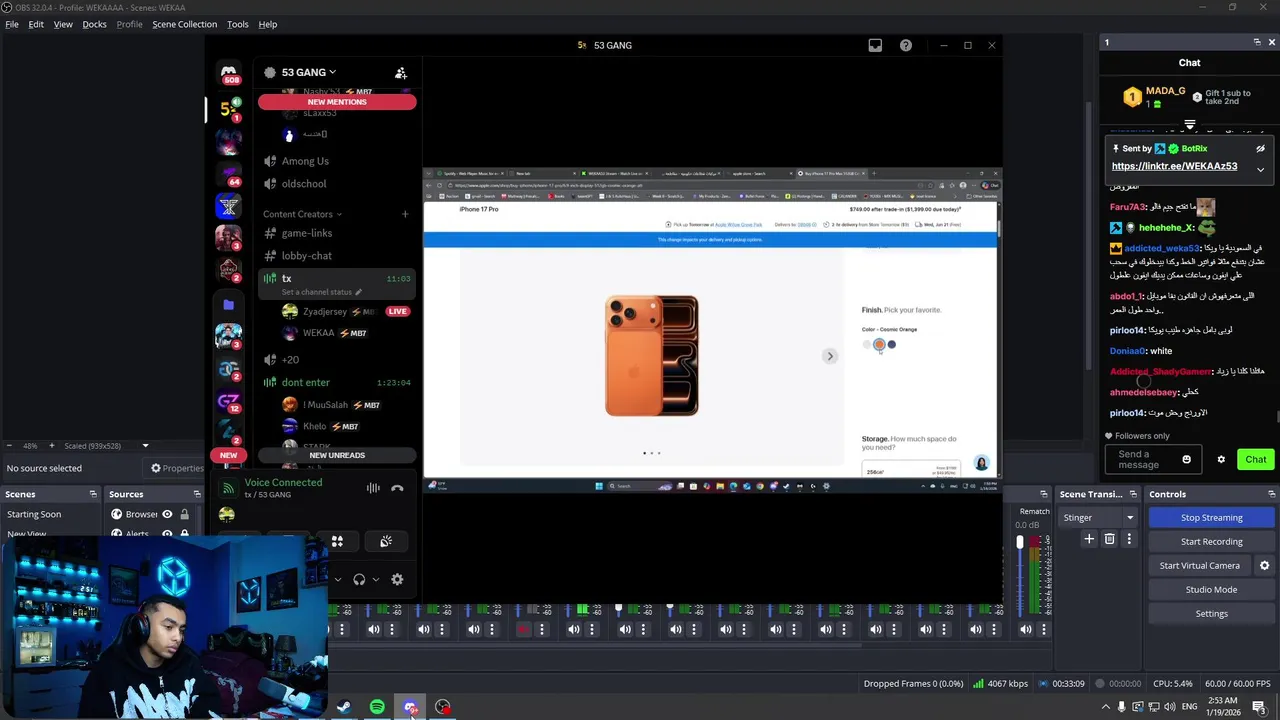The height and width of the screenshot is (720, 1280).
Task: Open Discord soundboard button
Action: click(x=386, y=541)
